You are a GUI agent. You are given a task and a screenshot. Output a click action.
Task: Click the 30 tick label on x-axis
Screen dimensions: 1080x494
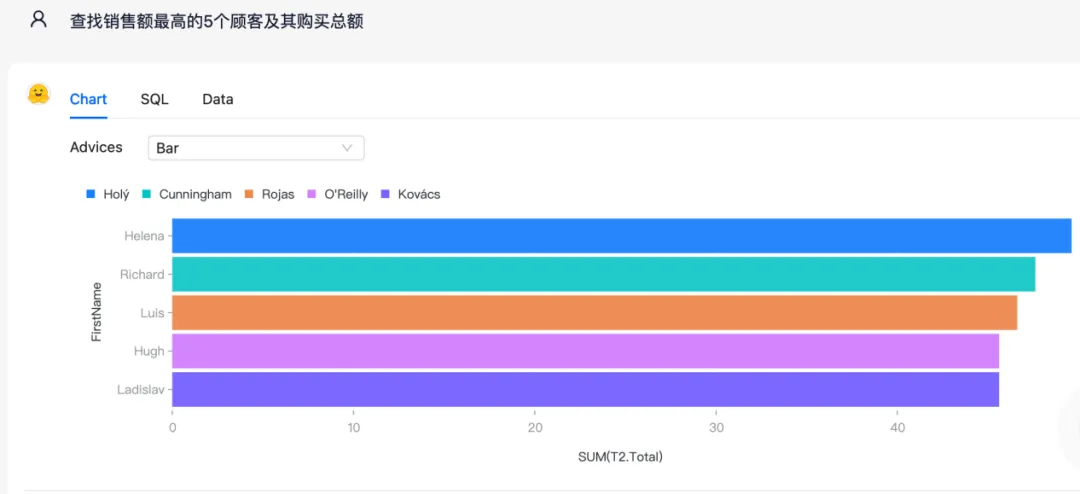click(x=716, y=428)
